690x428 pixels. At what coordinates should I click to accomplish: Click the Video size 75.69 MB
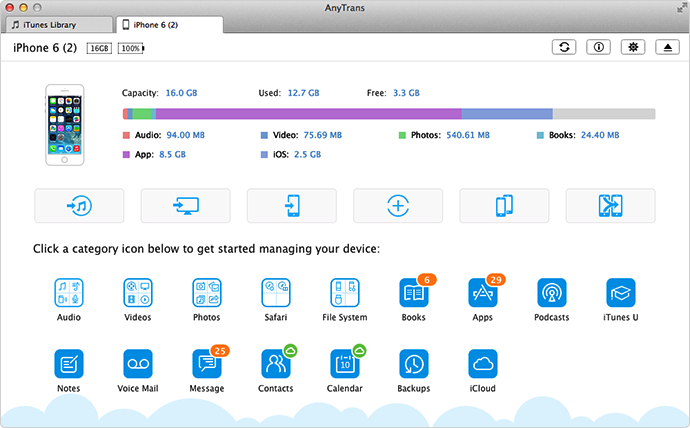pyautogui.click(x=323, y=135)
